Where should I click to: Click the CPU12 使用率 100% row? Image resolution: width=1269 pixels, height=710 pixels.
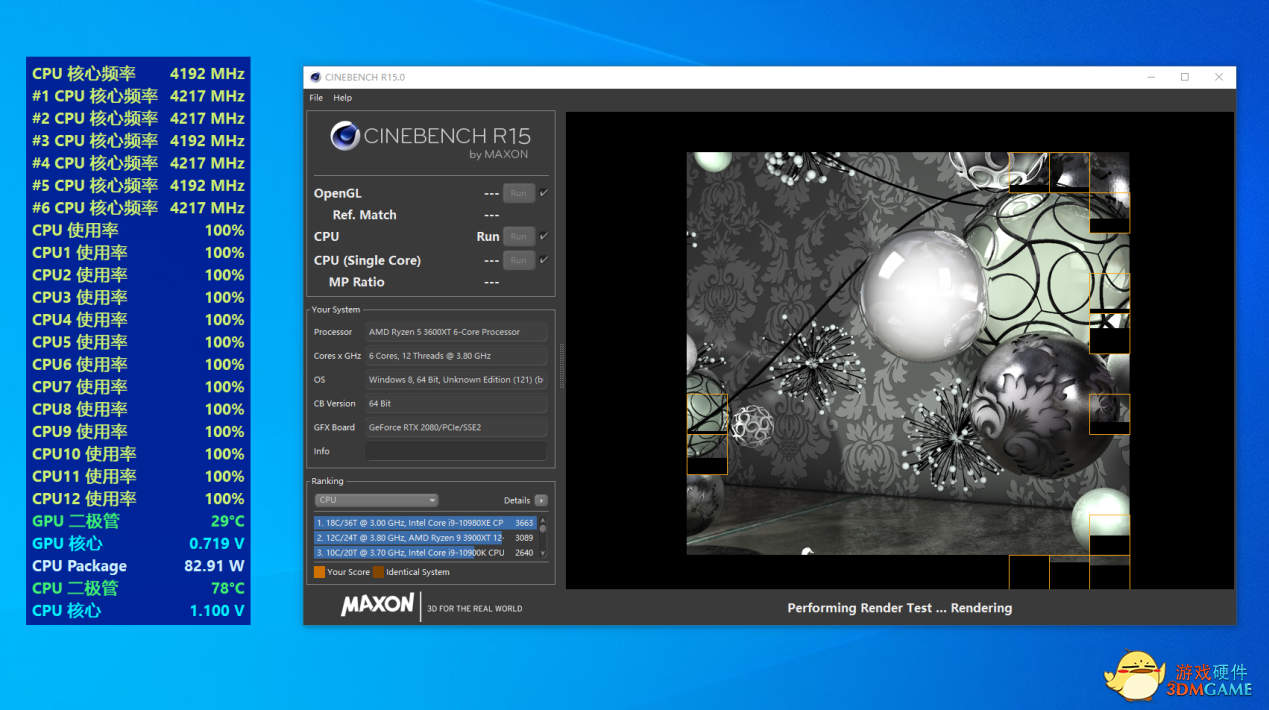pyautogui.click(x=138, y=499)
